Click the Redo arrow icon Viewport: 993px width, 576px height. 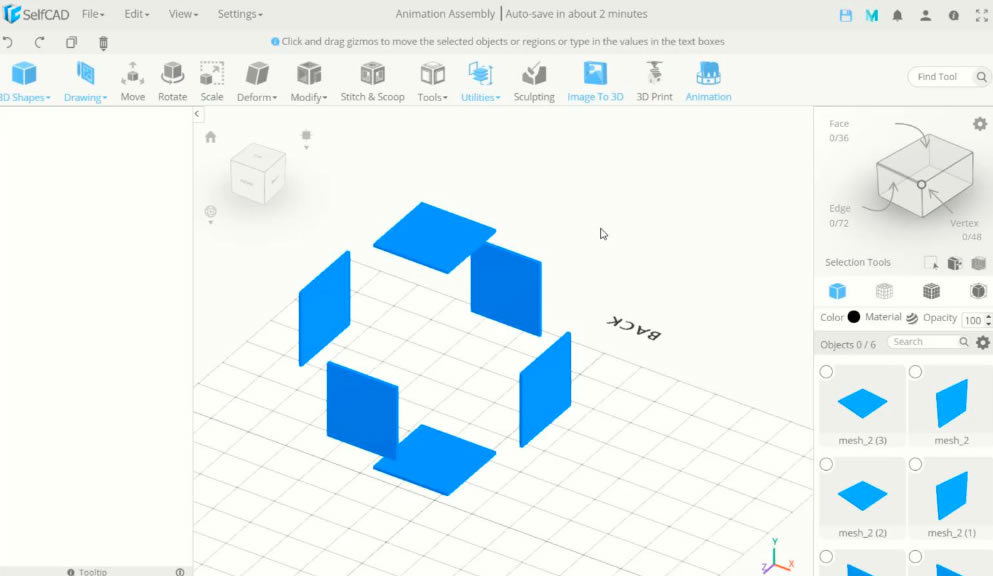[x=39, y=42]
